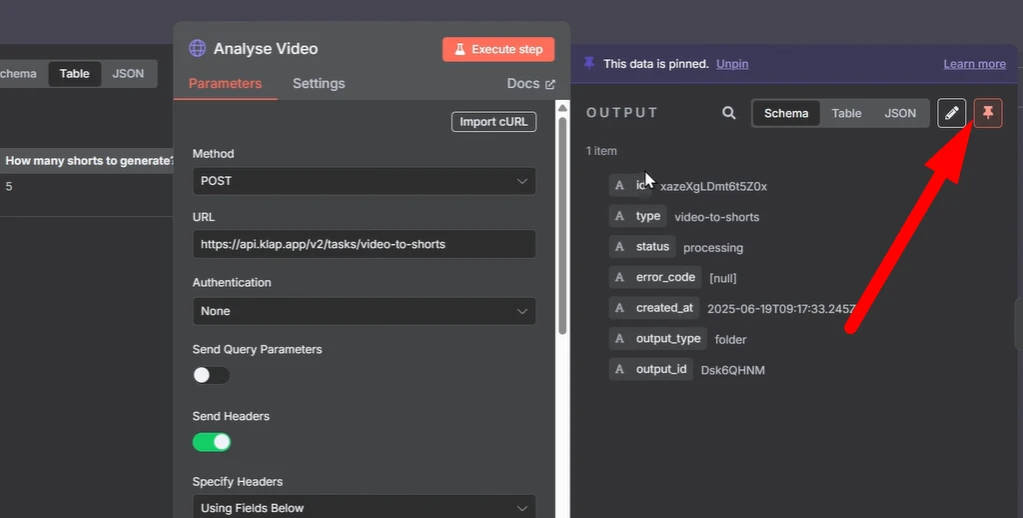Image resolution: width=1023 pixels, height=518 pixels.
Task: Click the scrollbar up arrow in the parameters panel
Action: click(562, 108)
